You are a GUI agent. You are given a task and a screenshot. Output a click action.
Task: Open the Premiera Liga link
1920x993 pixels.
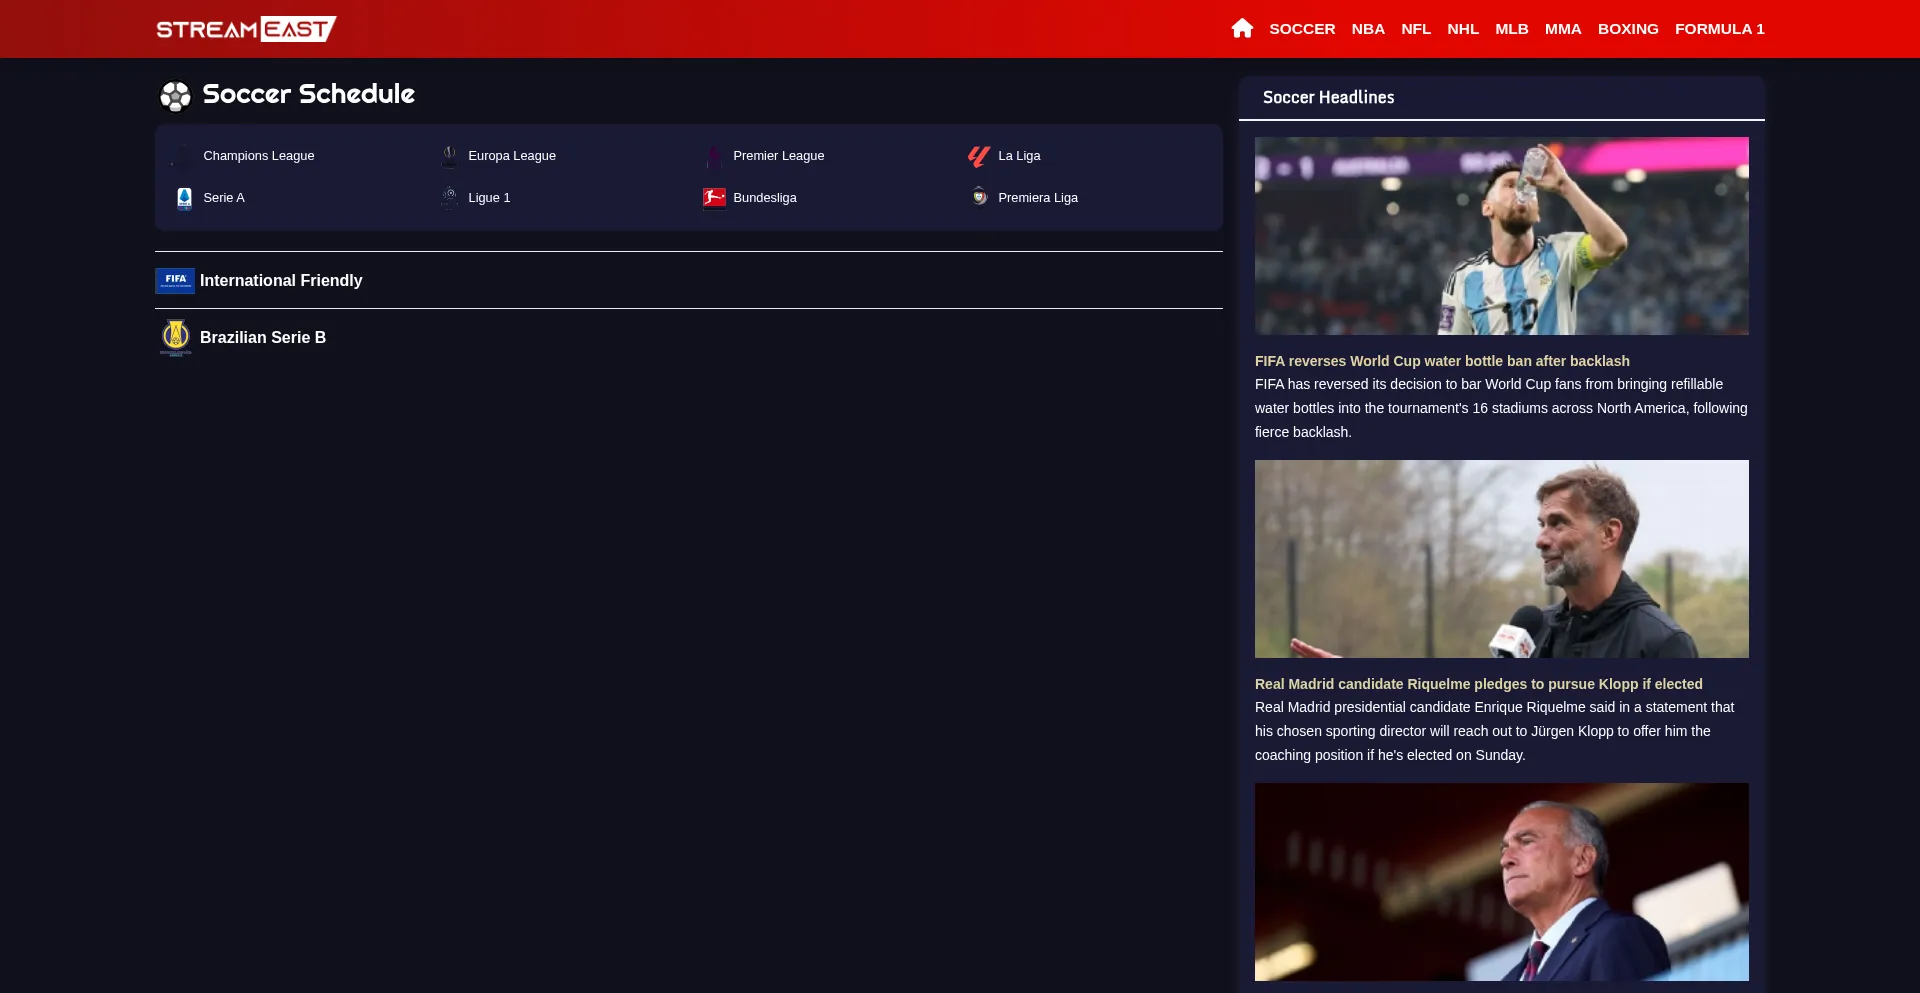pos(1038,198)
